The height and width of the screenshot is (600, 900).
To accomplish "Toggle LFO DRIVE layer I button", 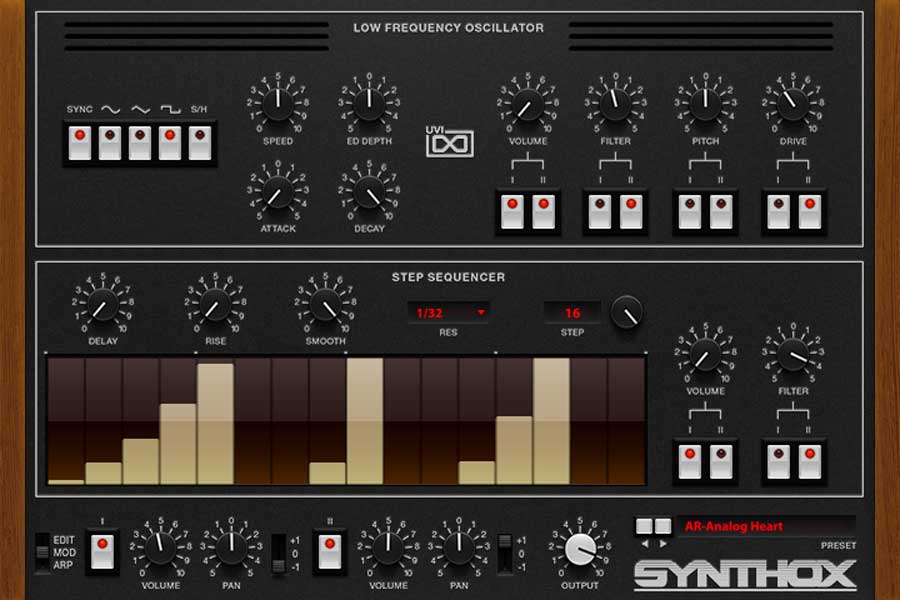I will (x=779, y=212).
